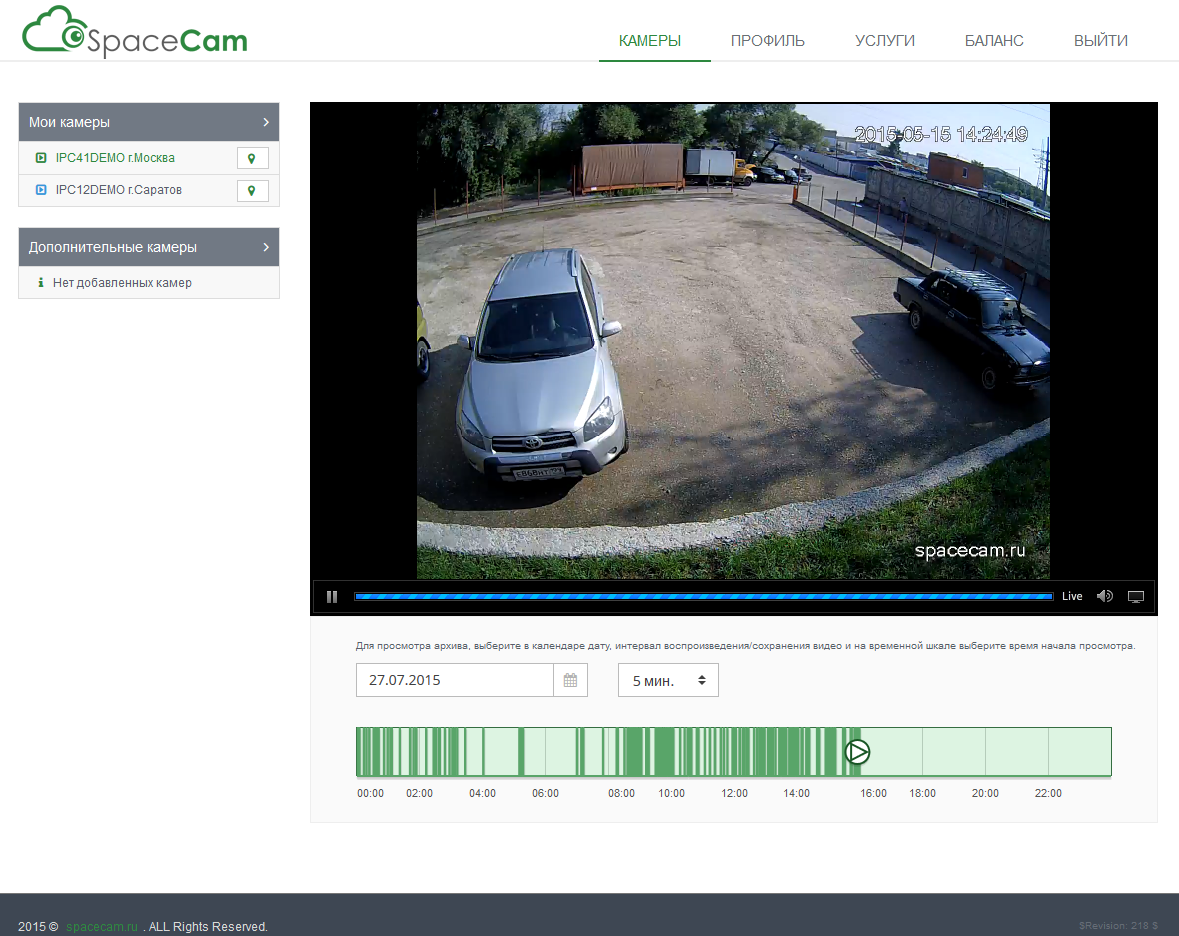The height and width of the screenshot is (936, 1179).
Task: Pause the live video stream
Action: (x=332, y=597)
